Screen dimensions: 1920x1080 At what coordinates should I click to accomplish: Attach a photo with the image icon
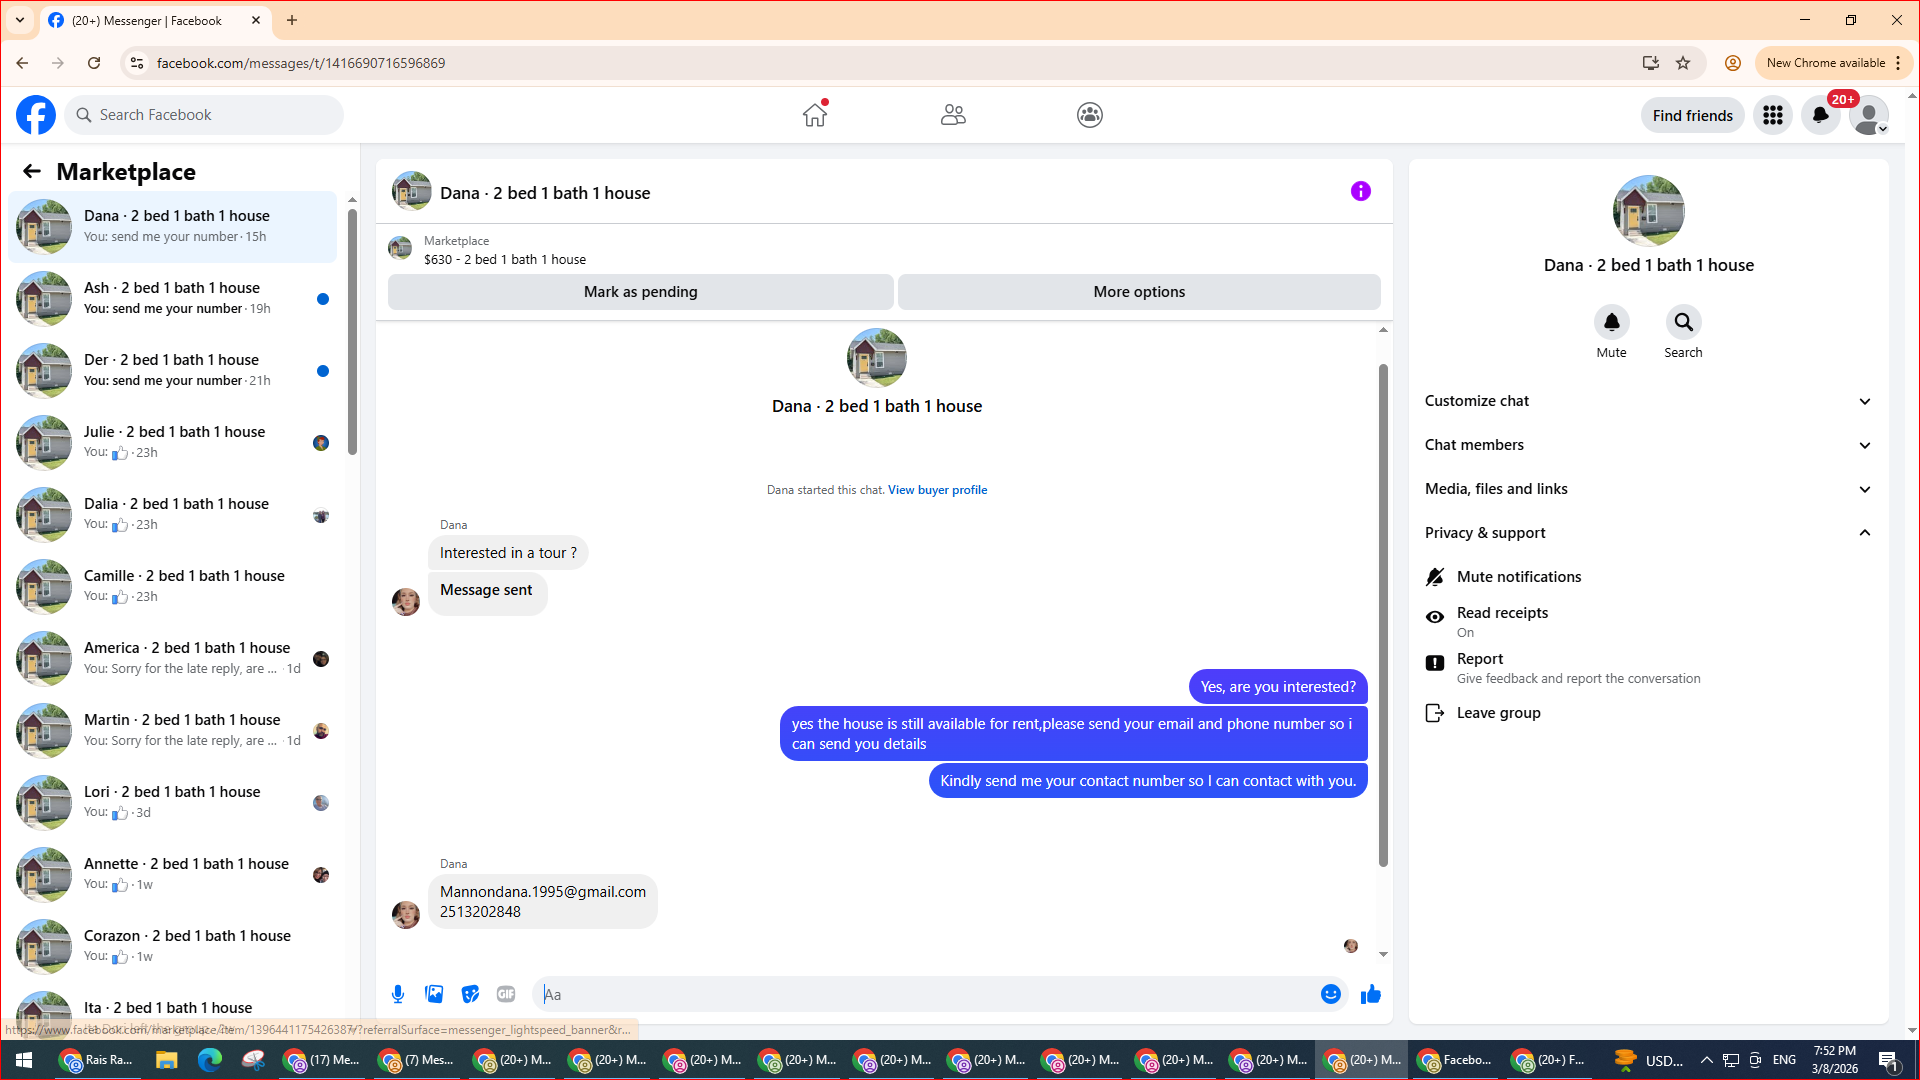434,994
